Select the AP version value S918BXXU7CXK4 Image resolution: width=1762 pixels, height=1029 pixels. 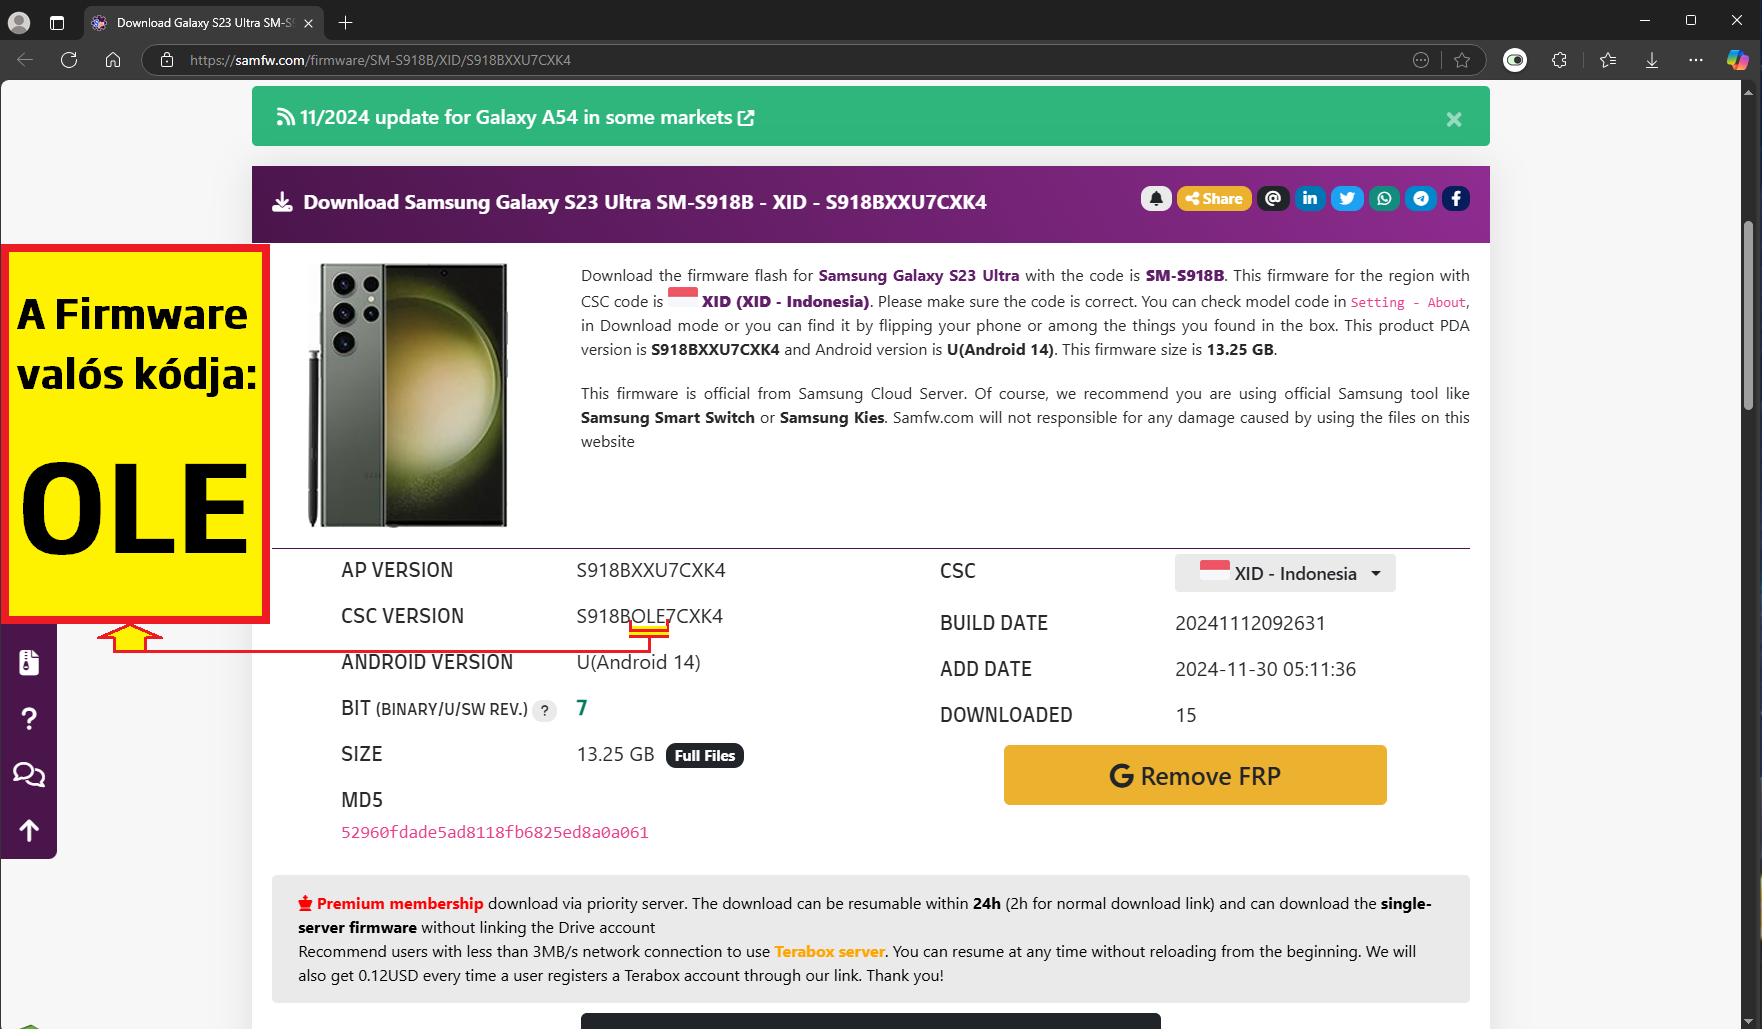coord(651,570)
